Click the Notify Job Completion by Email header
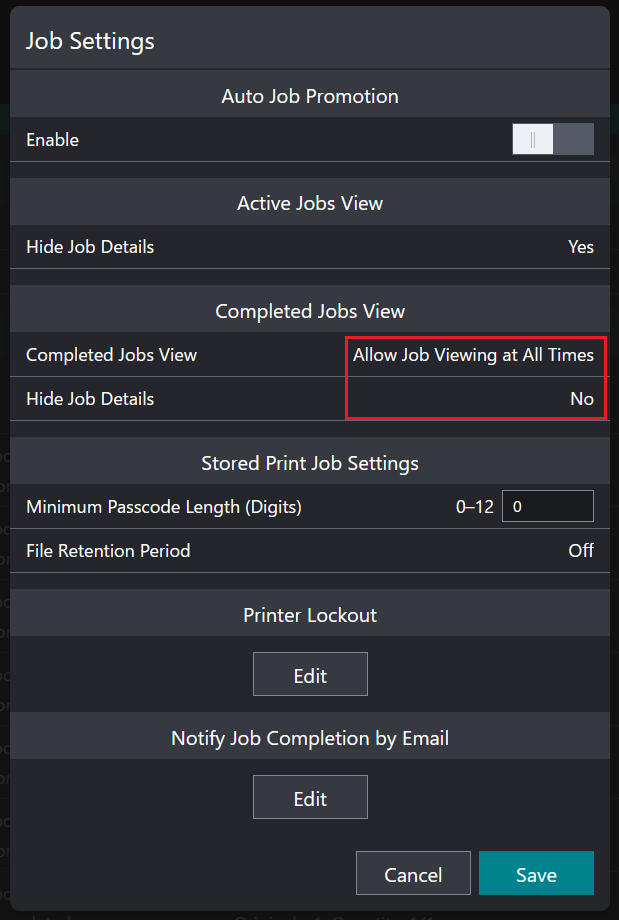This screenshot has width=619, height=920. coord(310,738)
